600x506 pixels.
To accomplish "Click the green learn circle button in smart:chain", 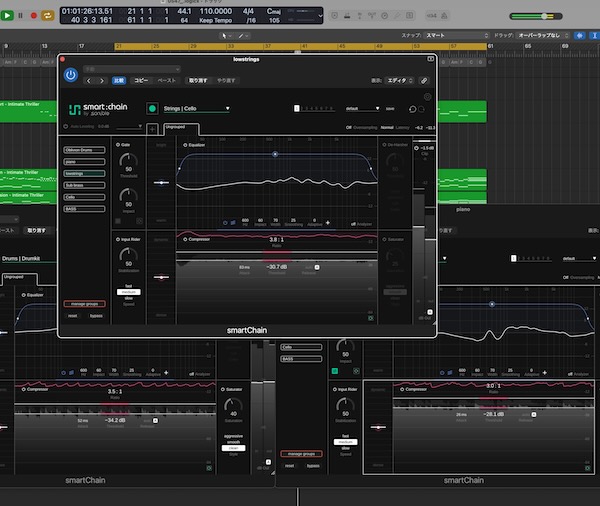I will (152, 109).
